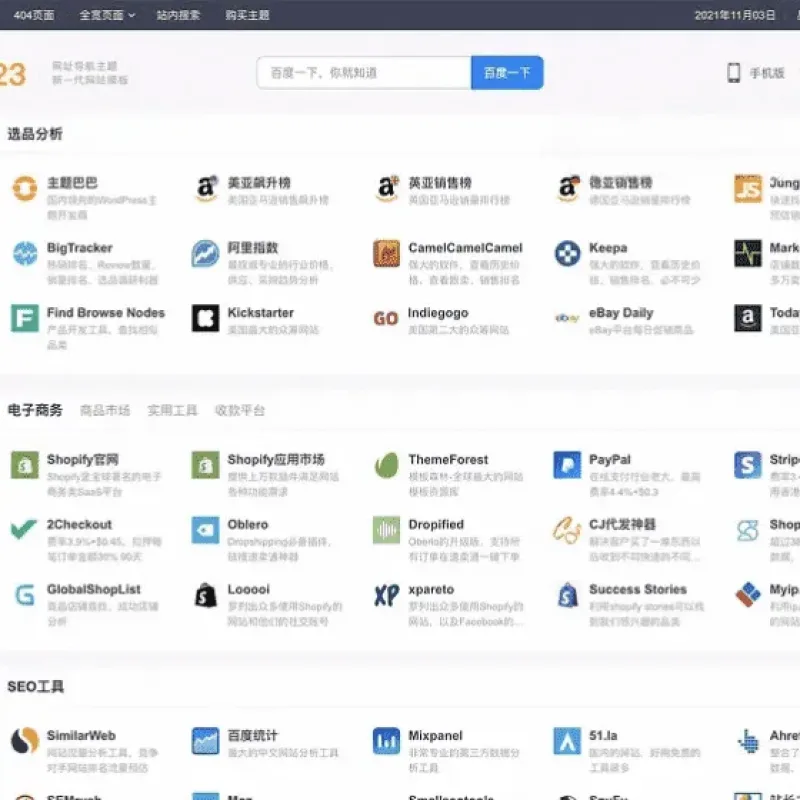
Task: Select the 商品市场 tab
Action: click(x=105, y=410)
